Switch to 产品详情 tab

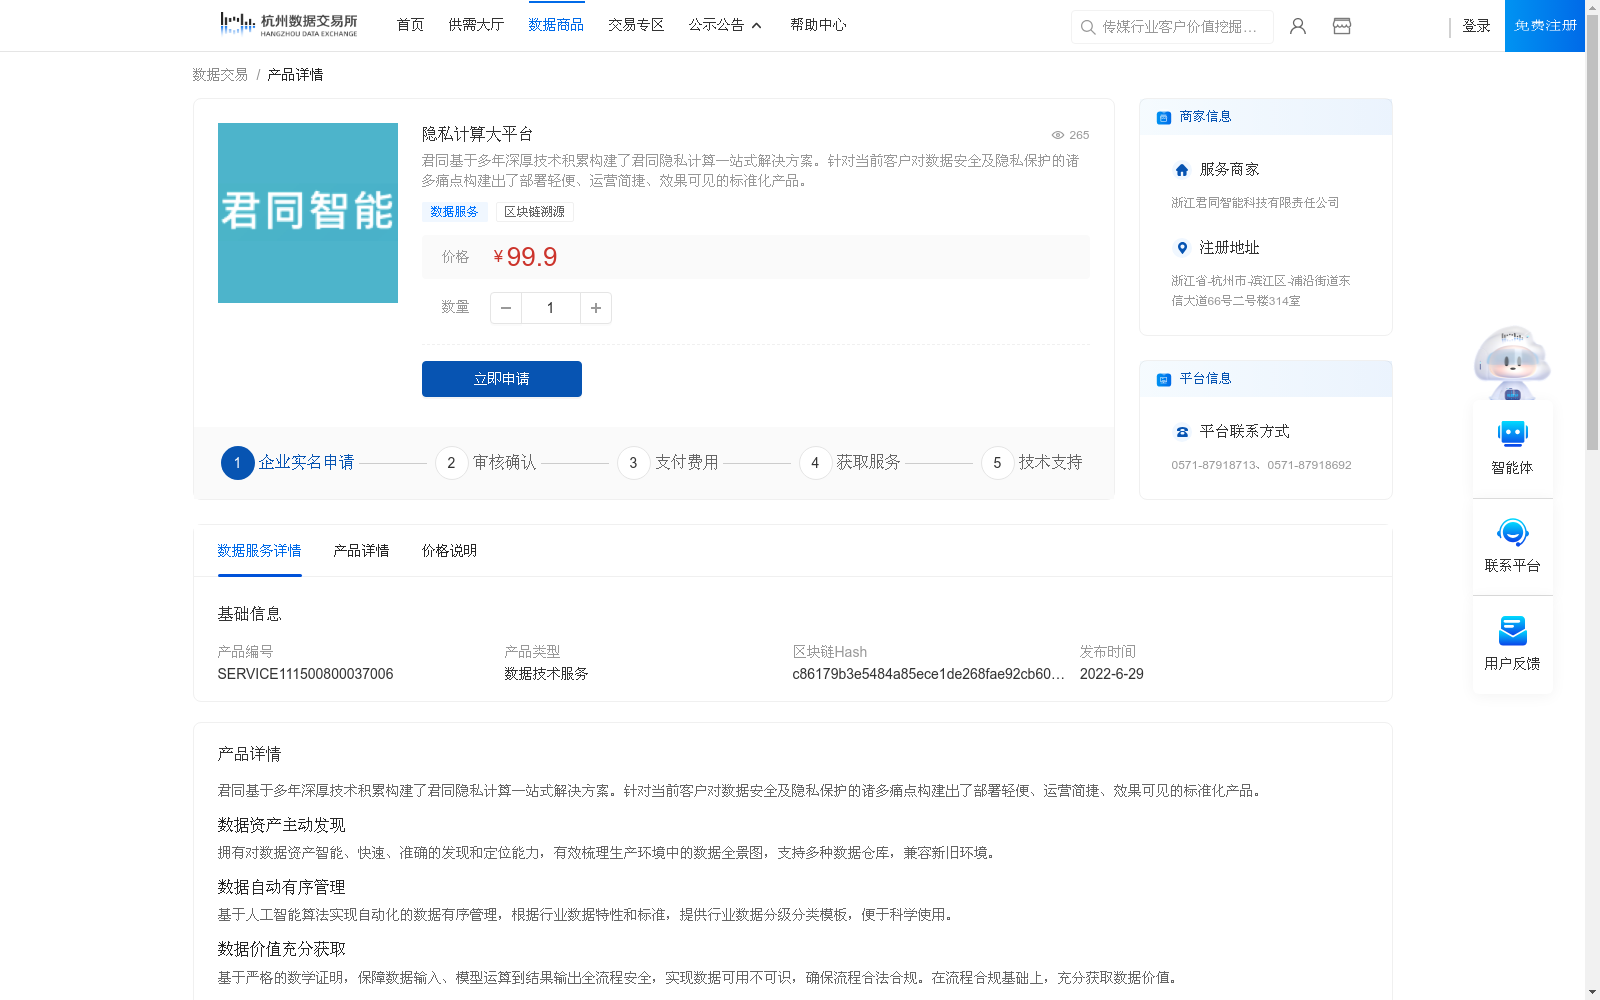point(361,551)
